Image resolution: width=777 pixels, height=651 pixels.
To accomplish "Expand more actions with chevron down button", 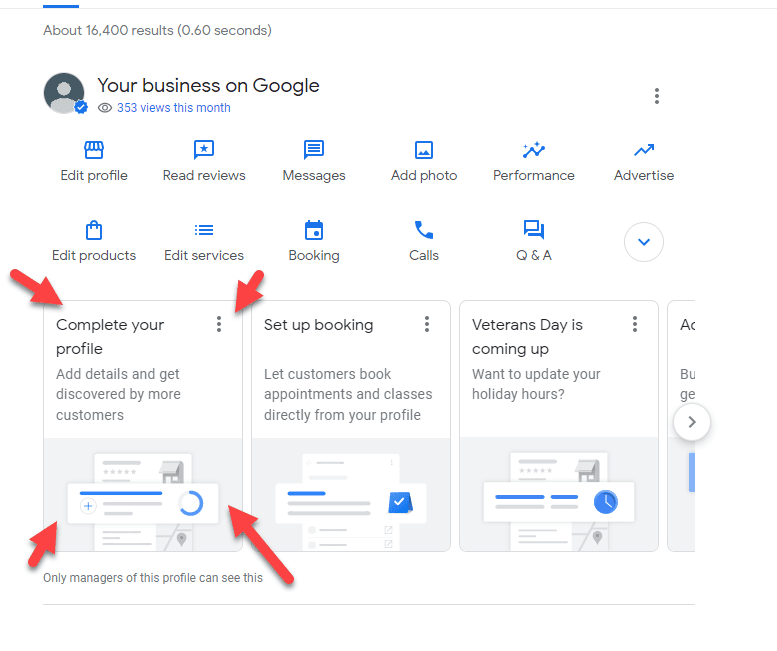I will click(x=644, y=242).
